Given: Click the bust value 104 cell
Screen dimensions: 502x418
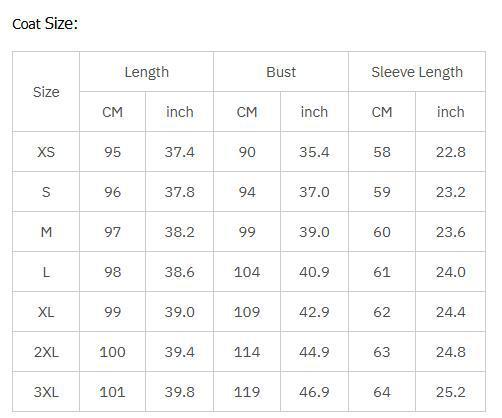Looking at the screenshot, I should 247,272.
